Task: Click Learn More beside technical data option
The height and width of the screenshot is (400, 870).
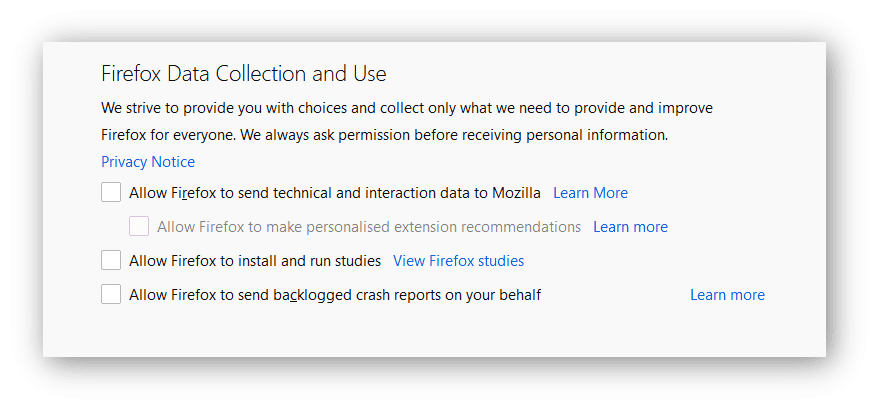Action: [x=590, y=193]
